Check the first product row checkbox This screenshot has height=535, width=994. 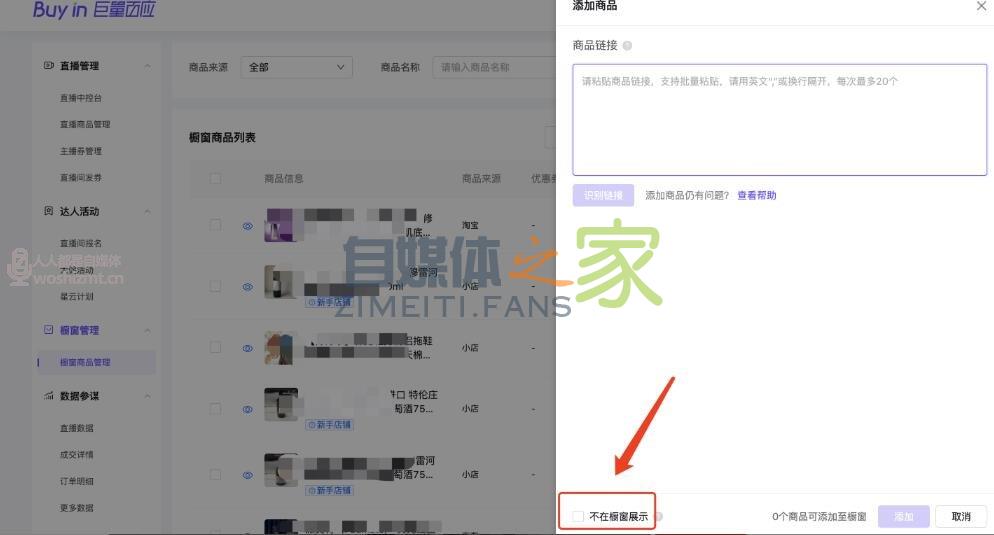tap(215, 226)
